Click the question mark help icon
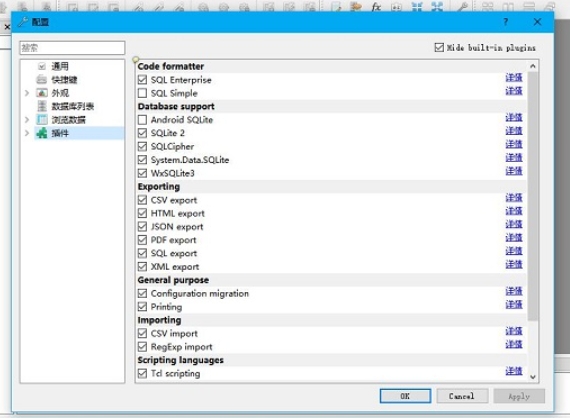 (x=505, y=22)
